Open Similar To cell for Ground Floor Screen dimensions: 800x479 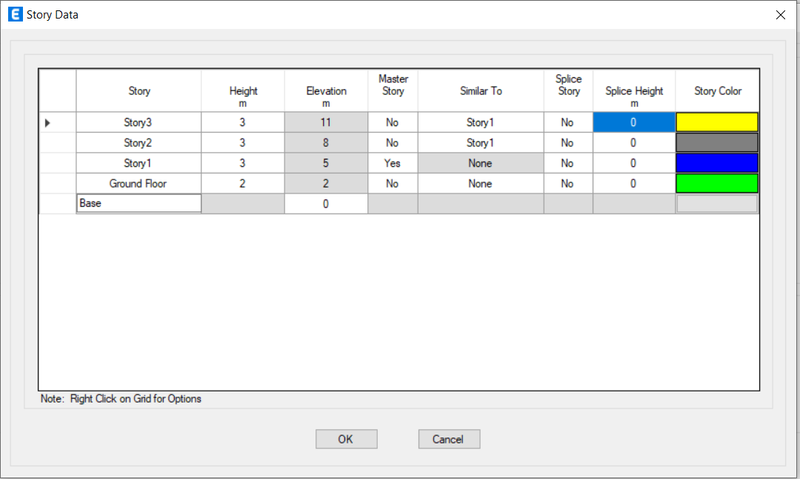tap(481, 184)
